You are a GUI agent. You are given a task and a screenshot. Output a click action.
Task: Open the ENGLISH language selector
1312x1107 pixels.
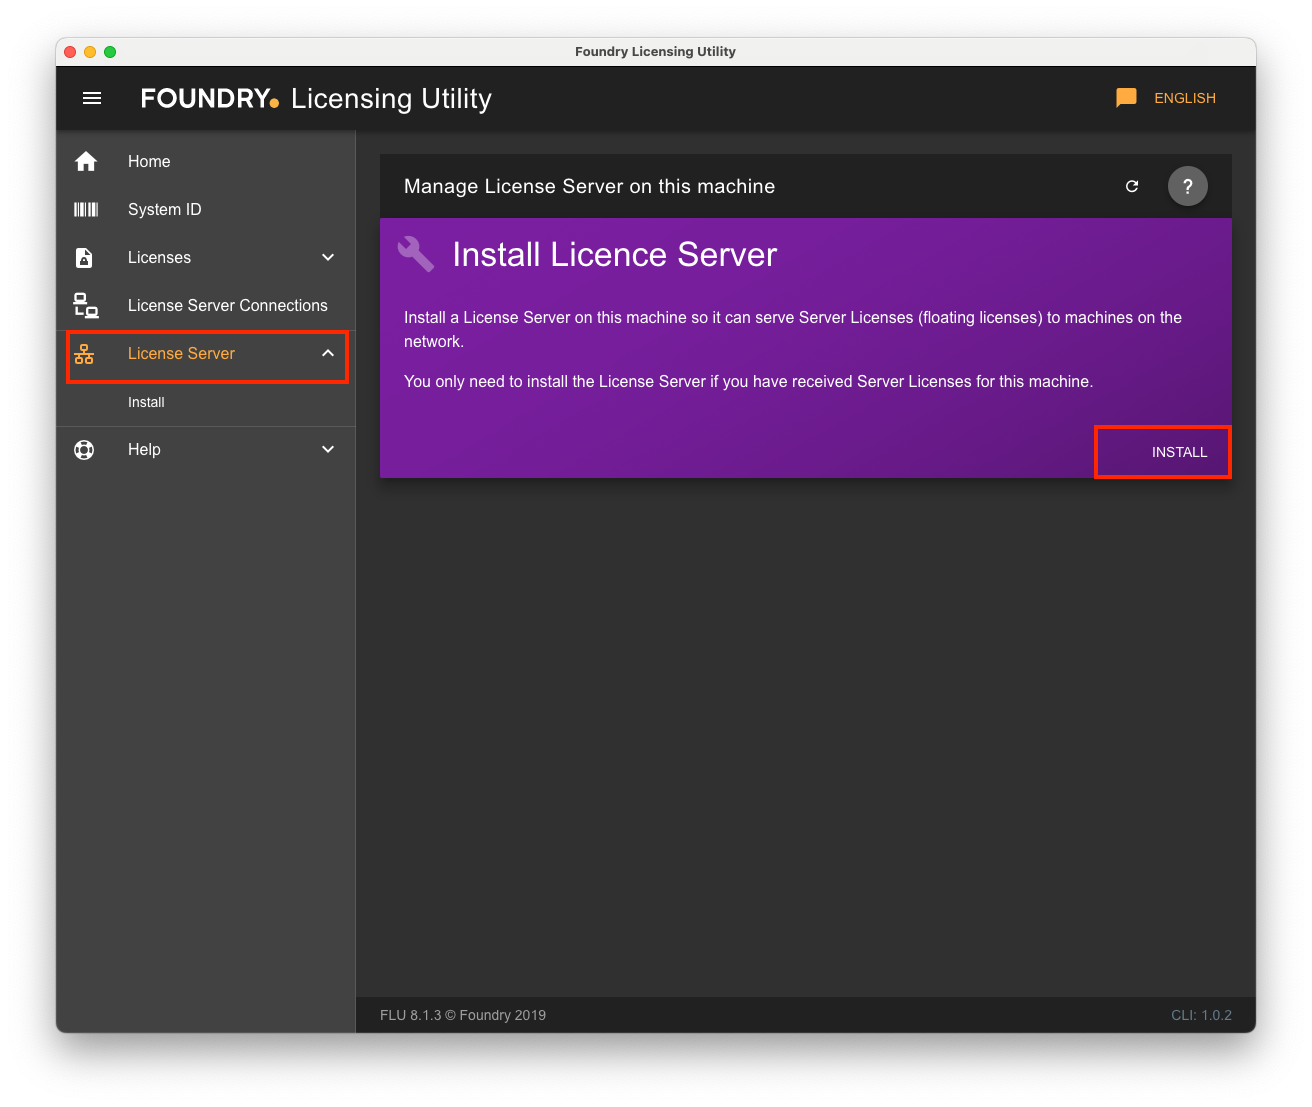[1185, 98]
